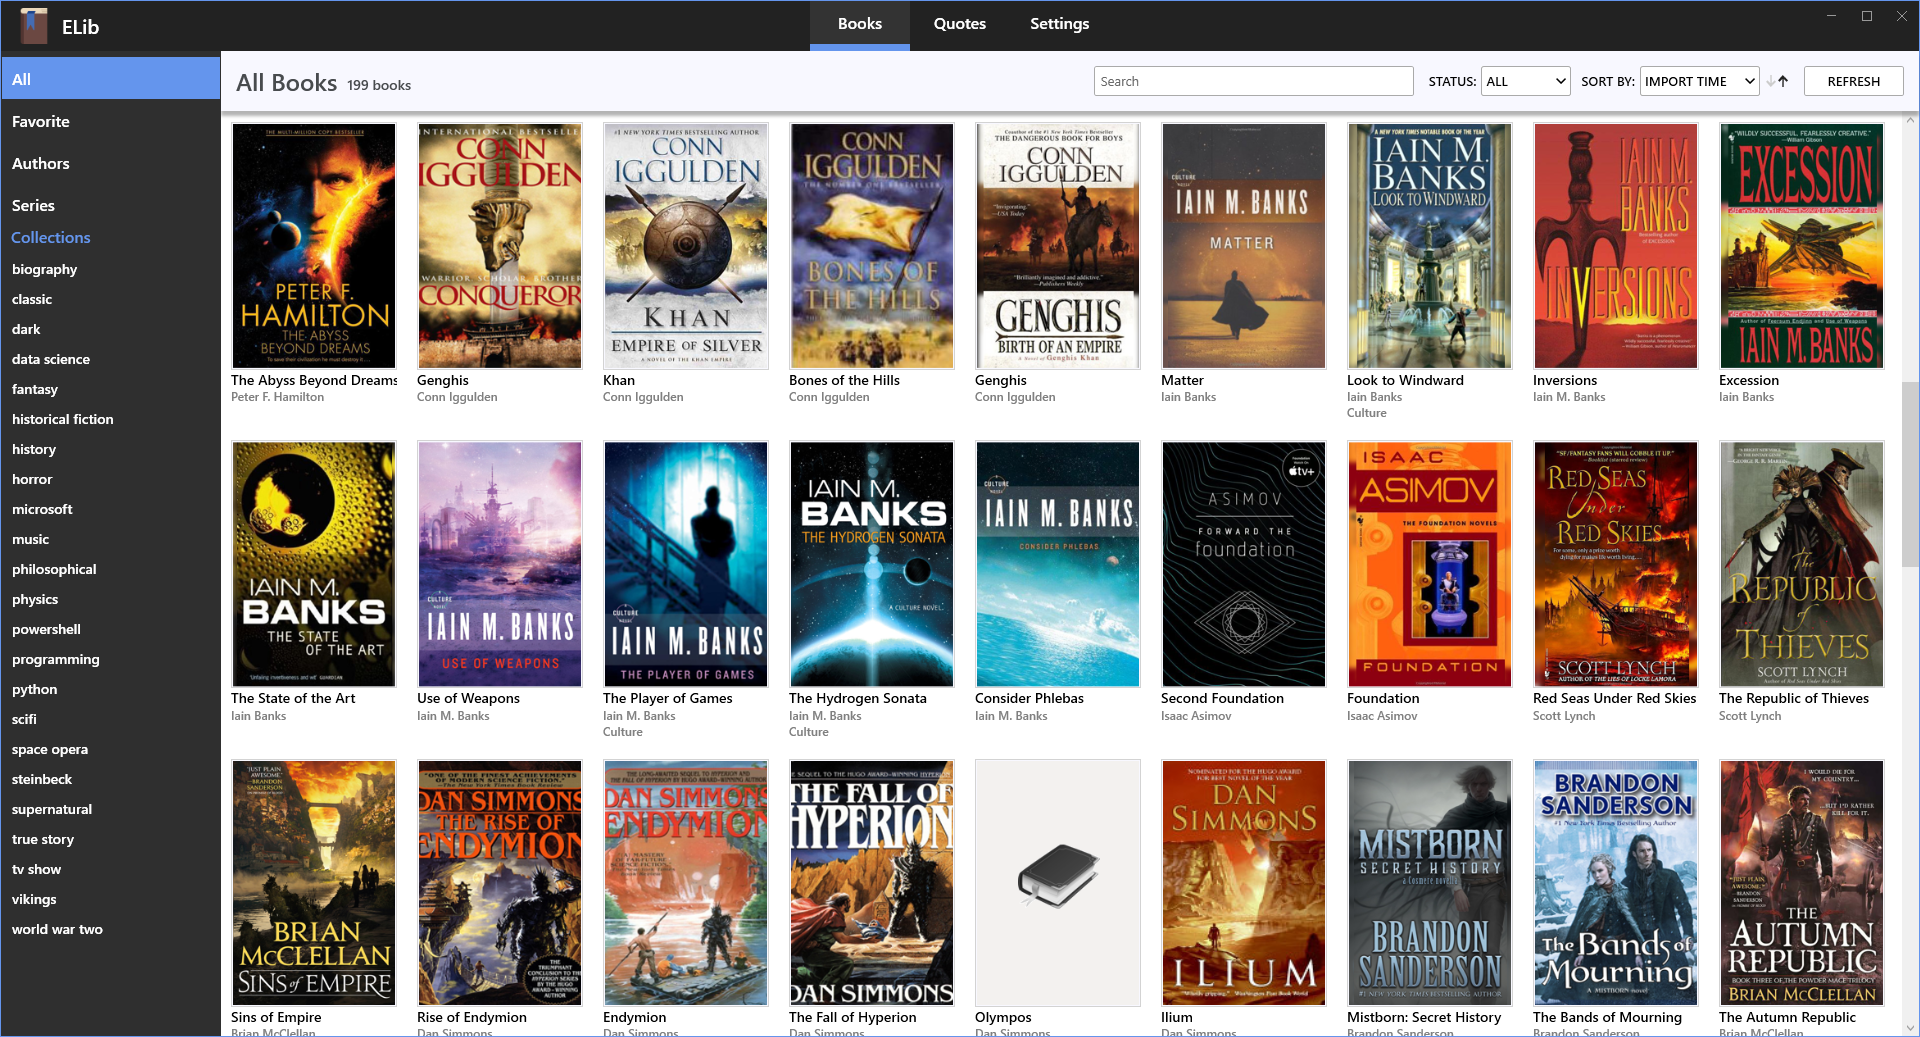Open the Matter book cover
The height and width of the screenshot is (1037, 1920).
pyautogui.click(x=1244, y=246)
